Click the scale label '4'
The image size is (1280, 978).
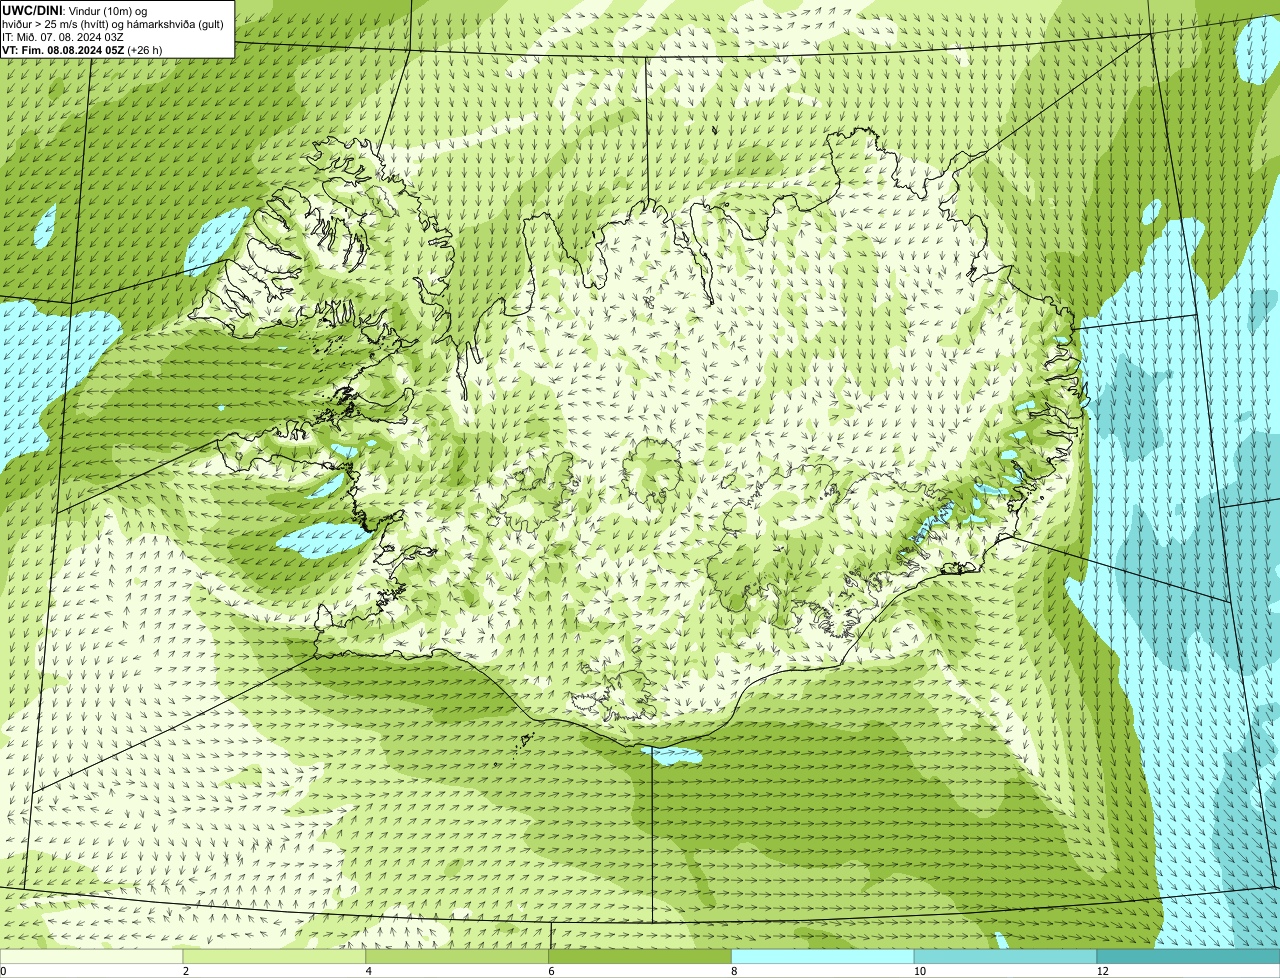click(369, 971)
